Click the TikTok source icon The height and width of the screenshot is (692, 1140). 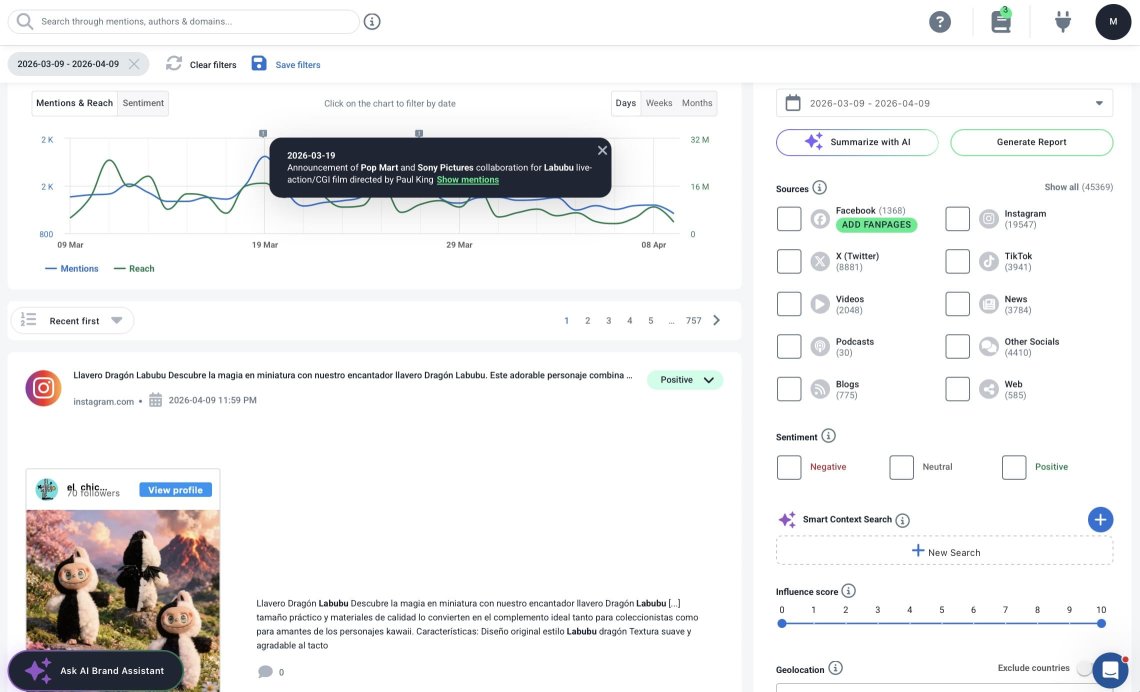[x=988, y=261]
